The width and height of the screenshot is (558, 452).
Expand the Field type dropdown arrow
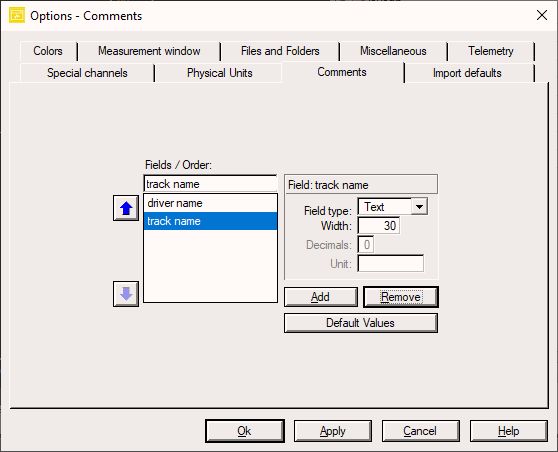tap(419, 207)
